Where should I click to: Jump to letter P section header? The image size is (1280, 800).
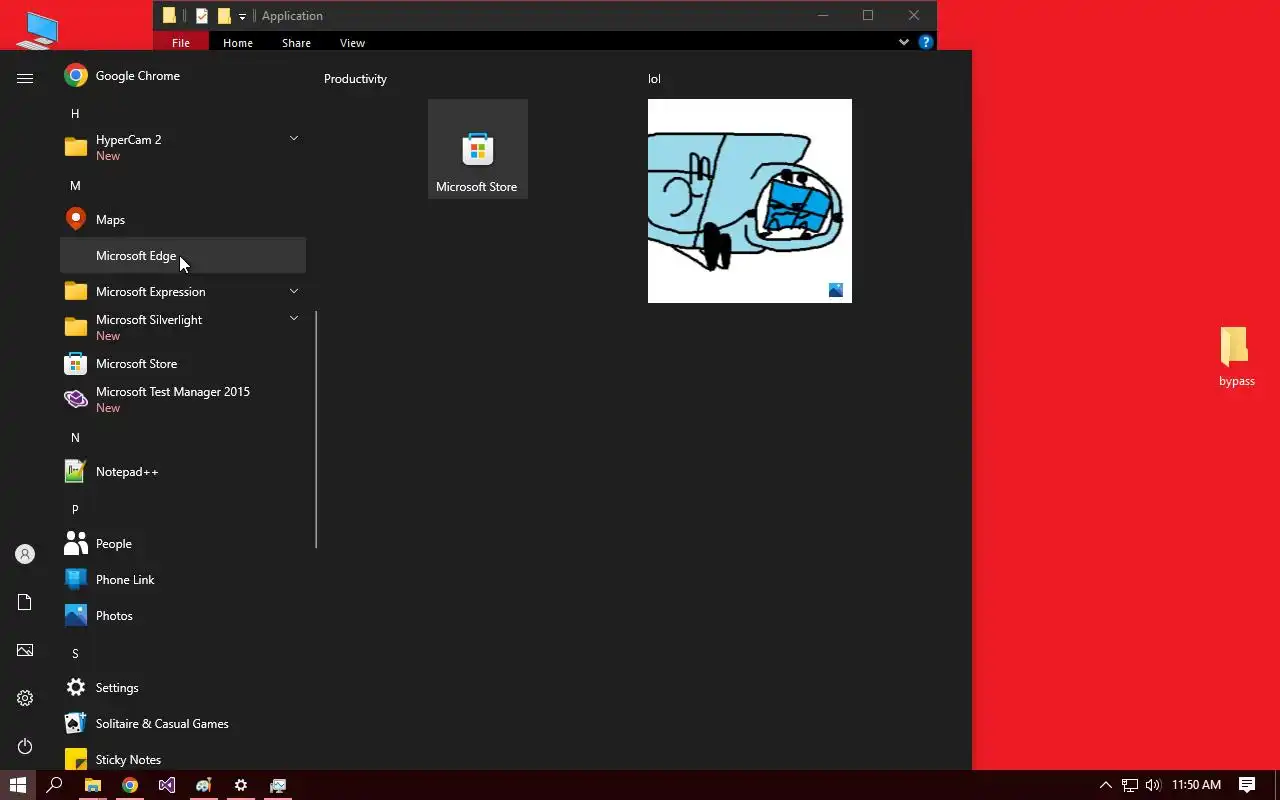point(75,510)
